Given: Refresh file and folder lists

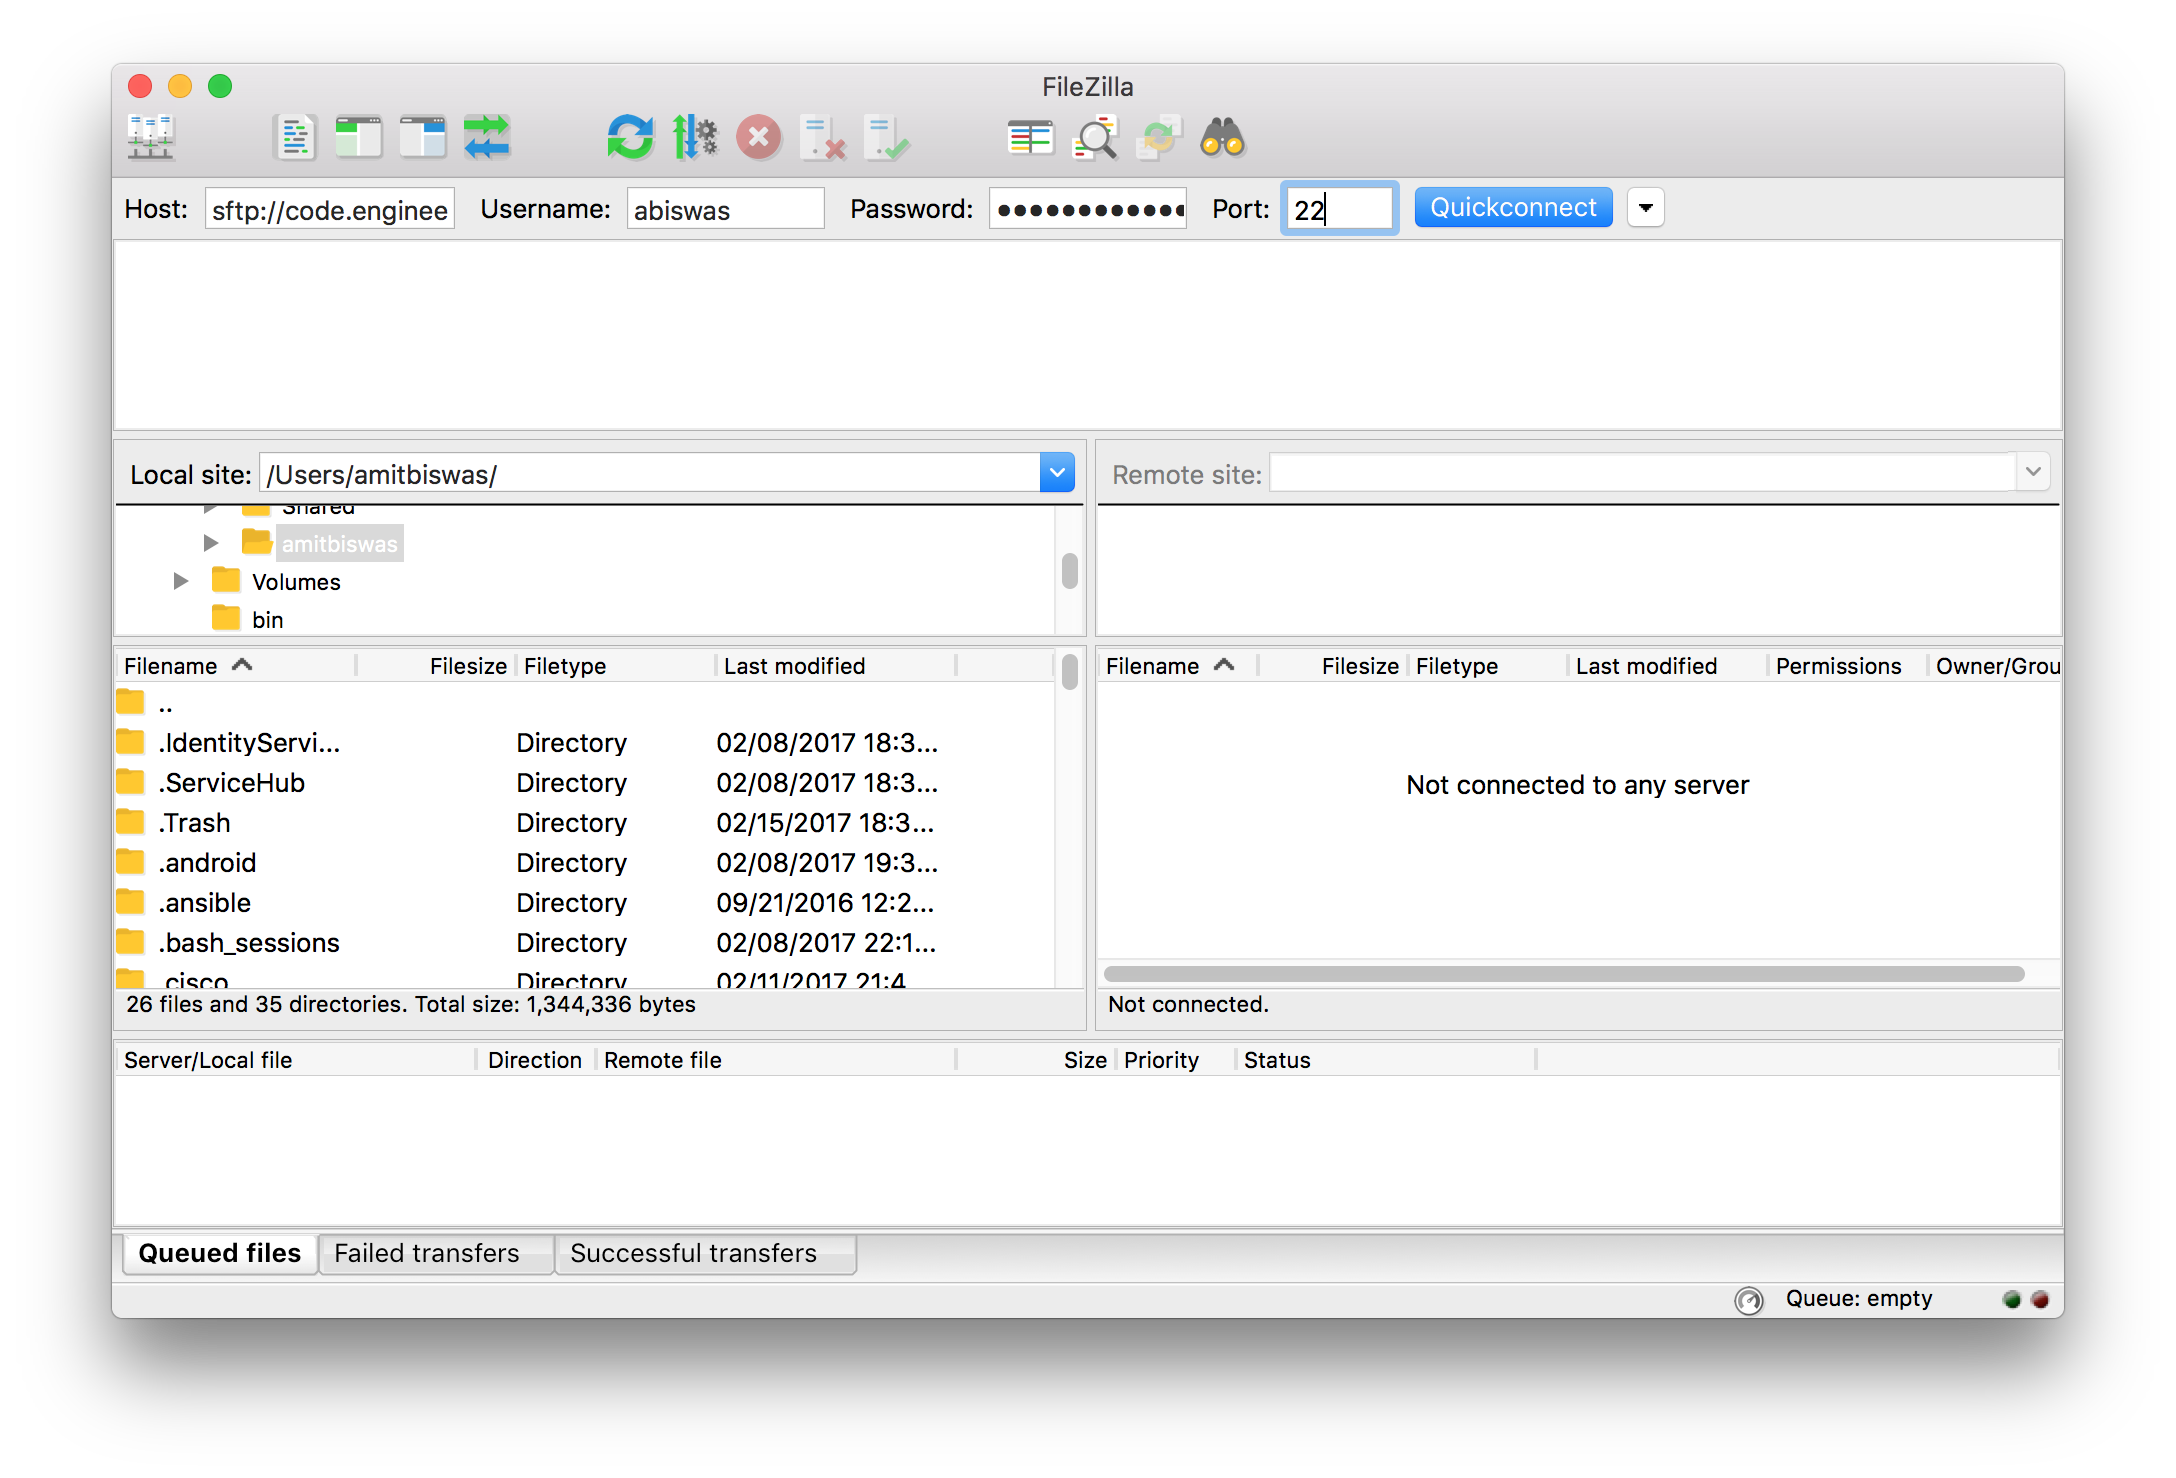Looking at the screenshot, I should click(630, 137).
